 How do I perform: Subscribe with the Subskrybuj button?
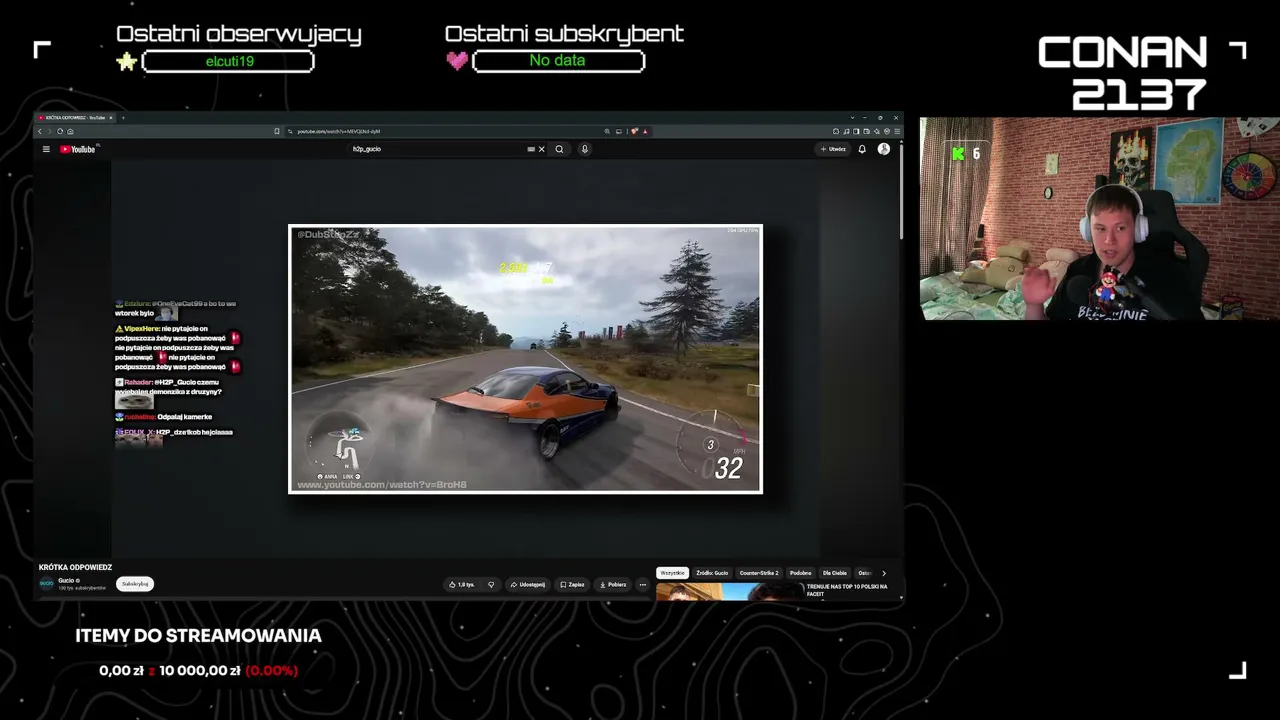tap(135, 584)
